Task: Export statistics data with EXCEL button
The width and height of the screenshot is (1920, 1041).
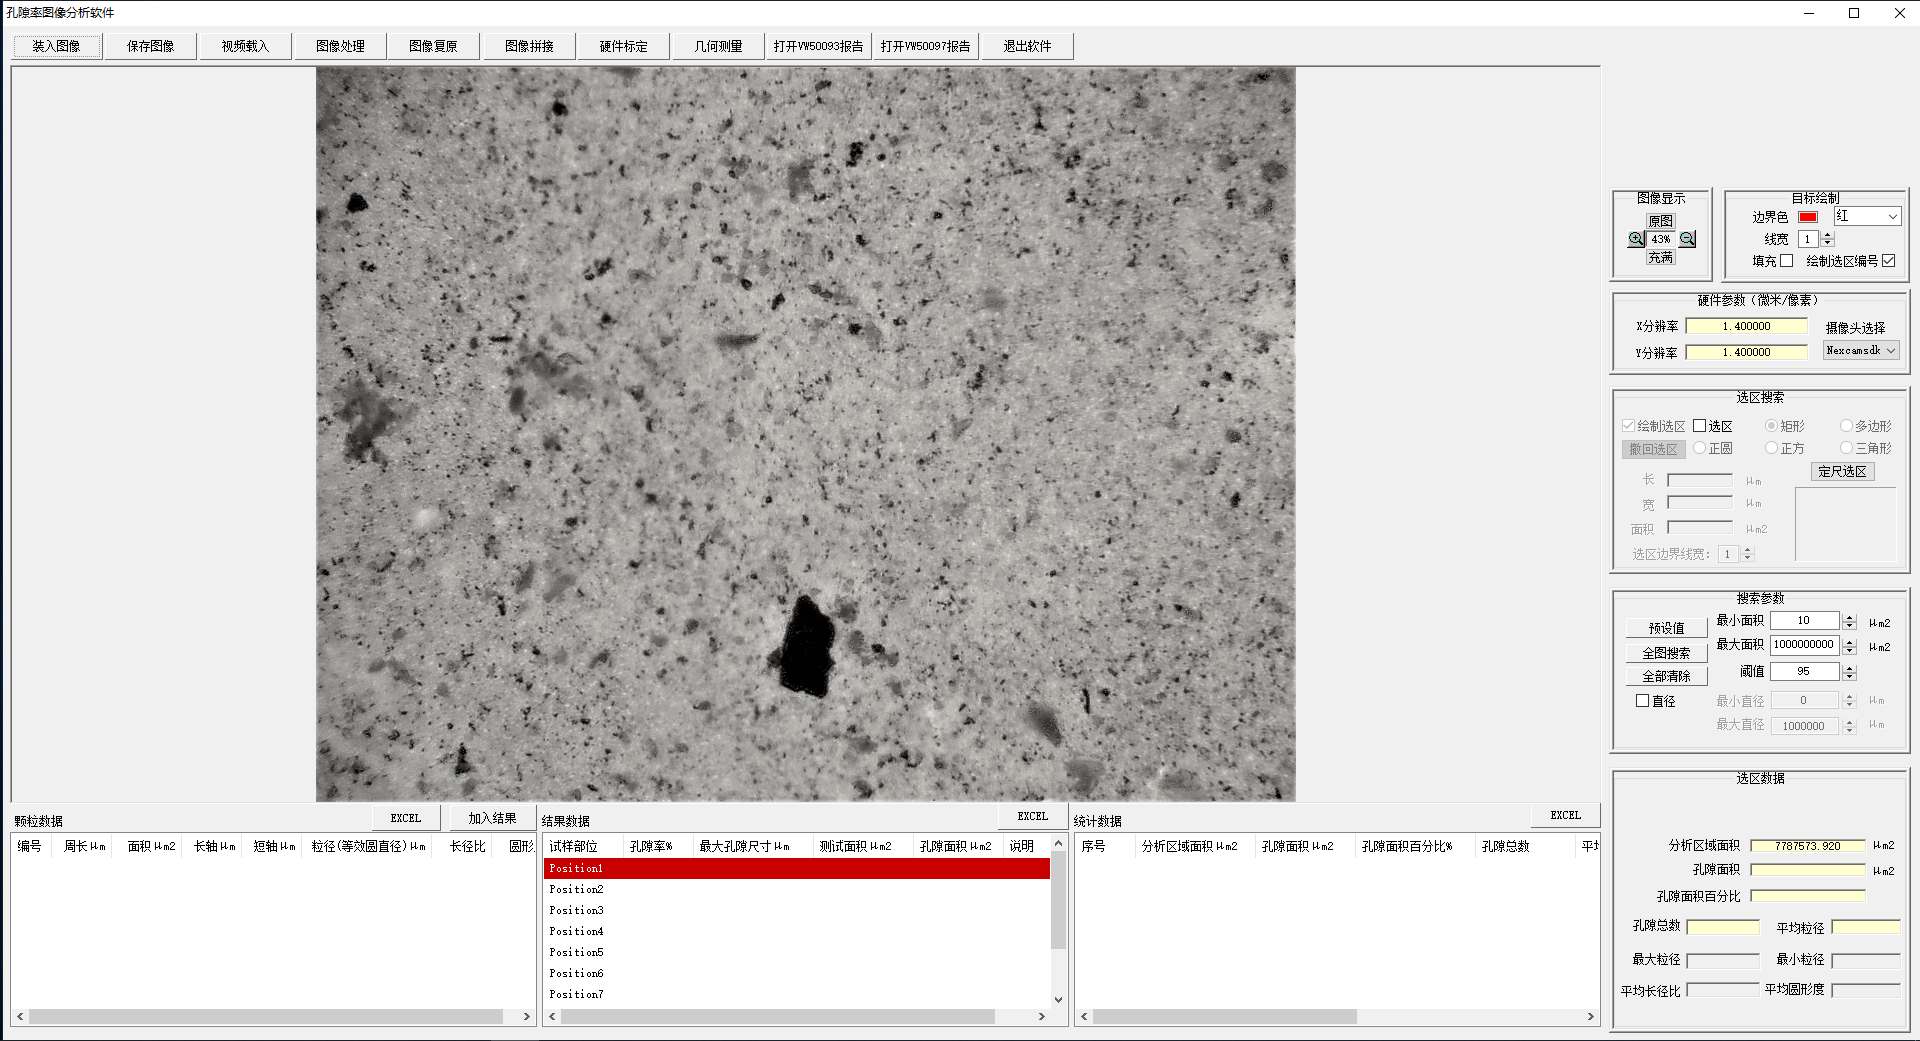Action: 1566,815
